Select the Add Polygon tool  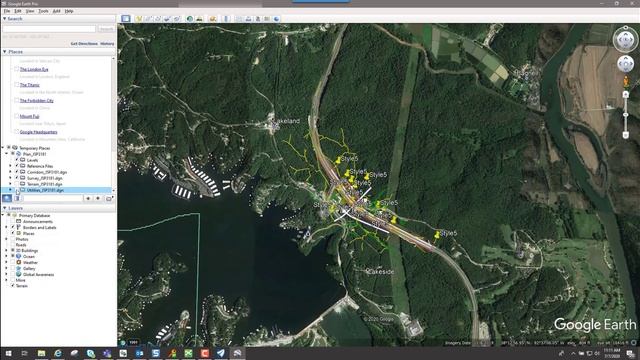(x=149, y=19)
